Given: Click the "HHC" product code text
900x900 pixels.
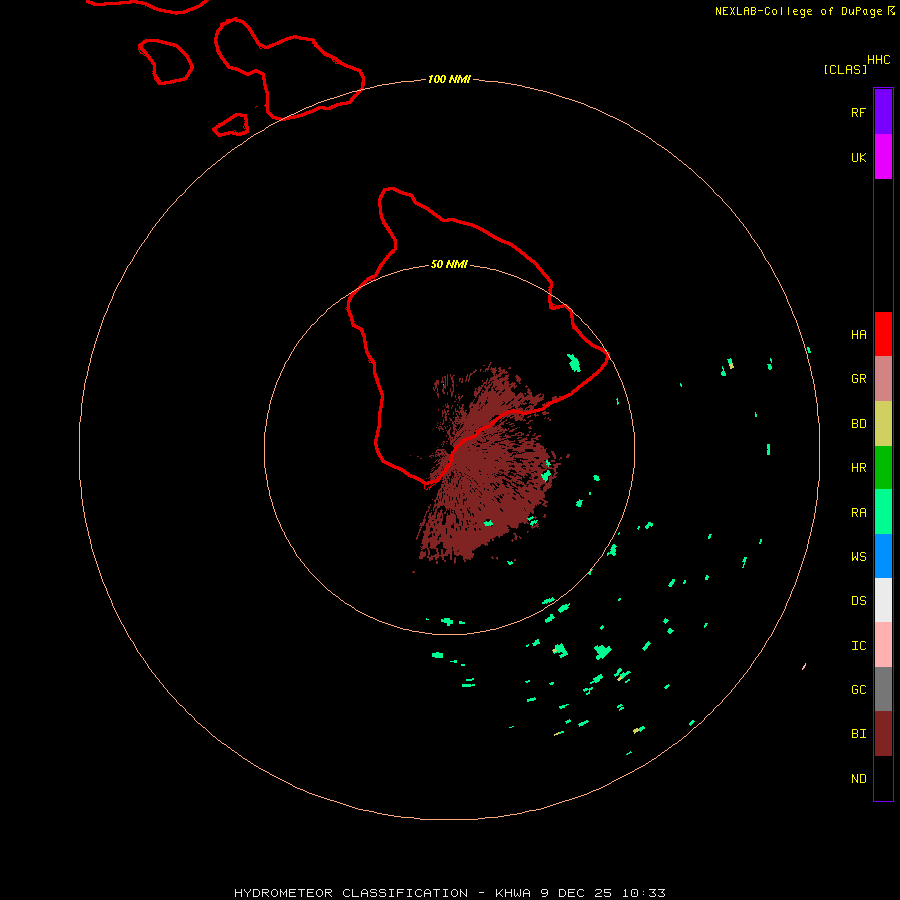Looking at the screenshot, I should tap(879, 60).
